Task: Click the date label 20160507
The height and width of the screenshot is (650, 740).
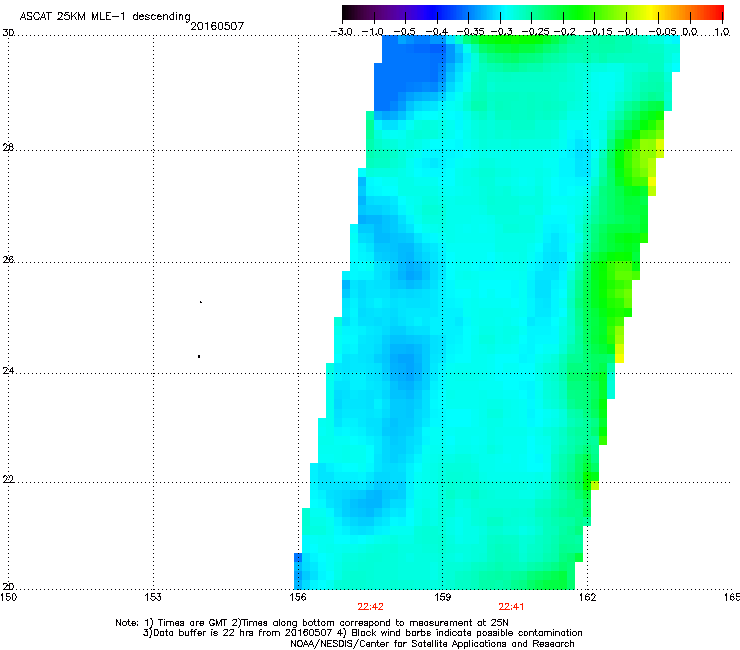Action: point(217,26)
